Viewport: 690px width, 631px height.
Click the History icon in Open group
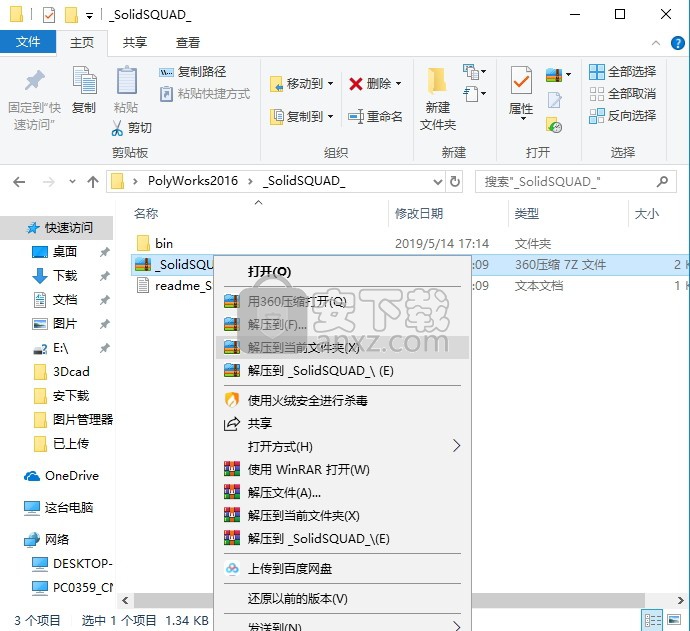[x=554, y=125]
